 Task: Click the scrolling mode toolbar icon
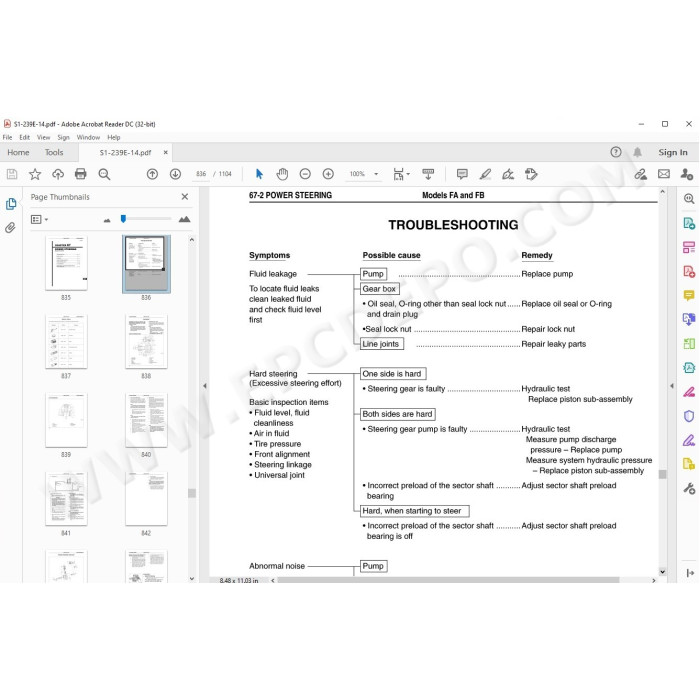[428, 174]
